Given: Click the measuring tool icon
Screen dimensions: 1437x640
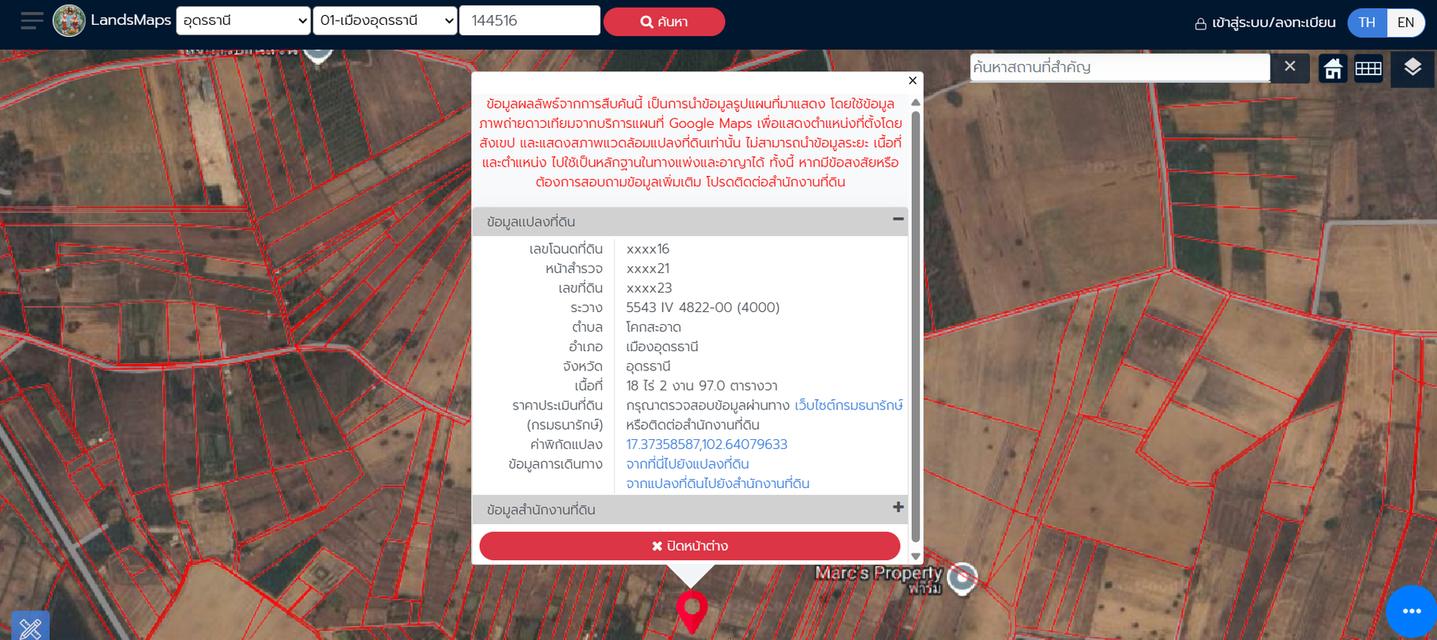Looking at the screenshot, I should point(30,626).
